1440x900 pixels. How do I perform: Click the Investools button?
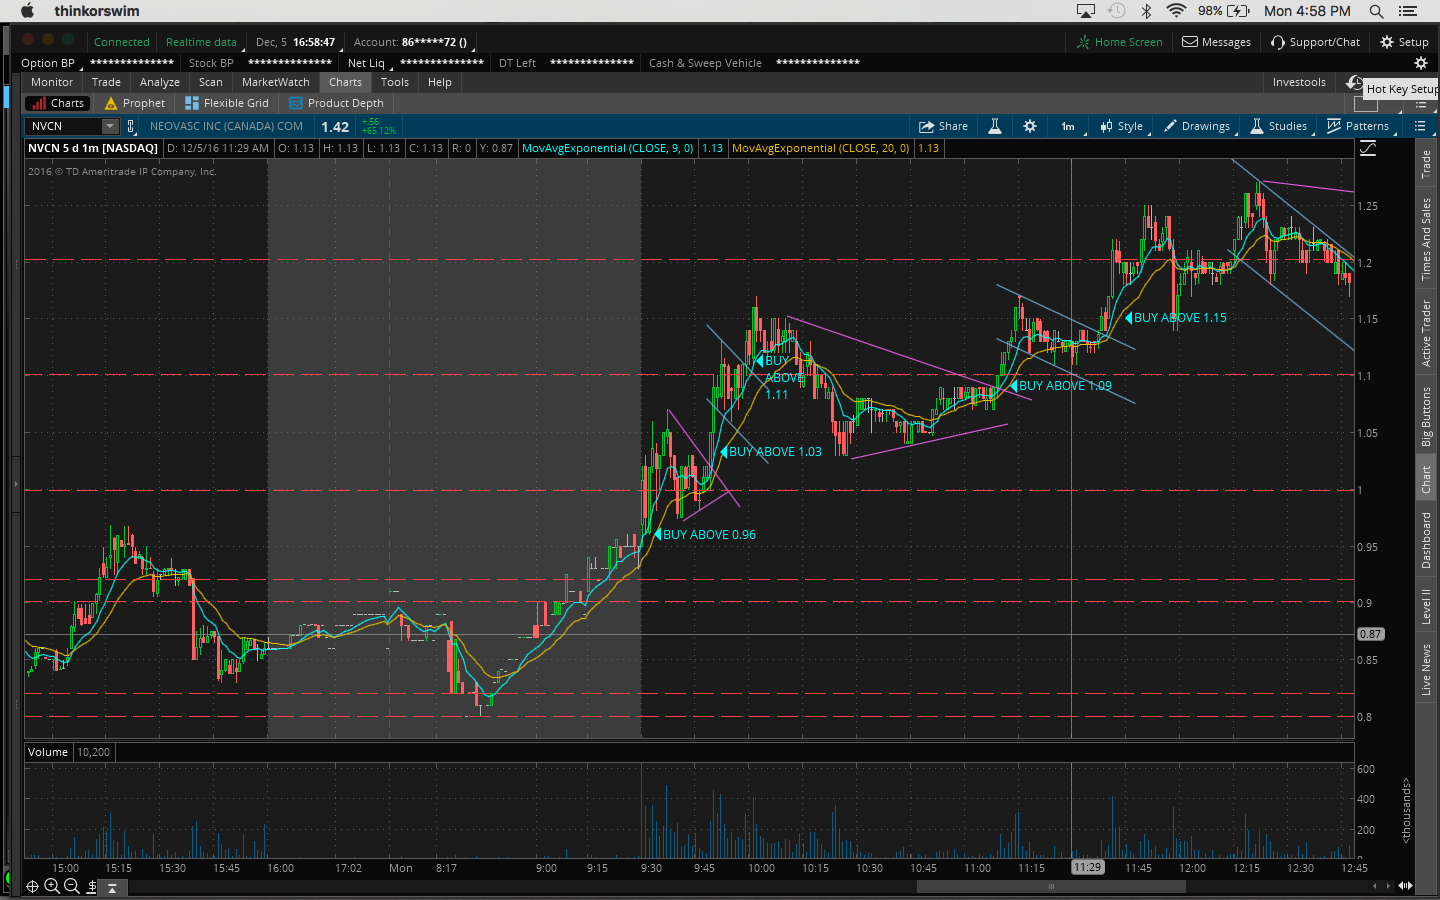click(1299, 82)
